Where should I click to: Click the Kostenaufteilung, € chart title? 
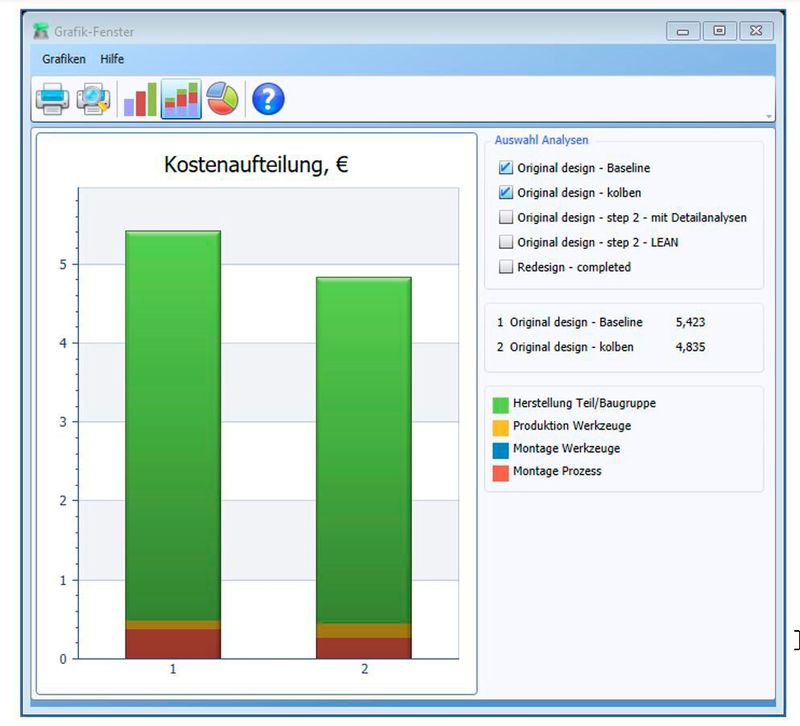click(x=256, y=165)
